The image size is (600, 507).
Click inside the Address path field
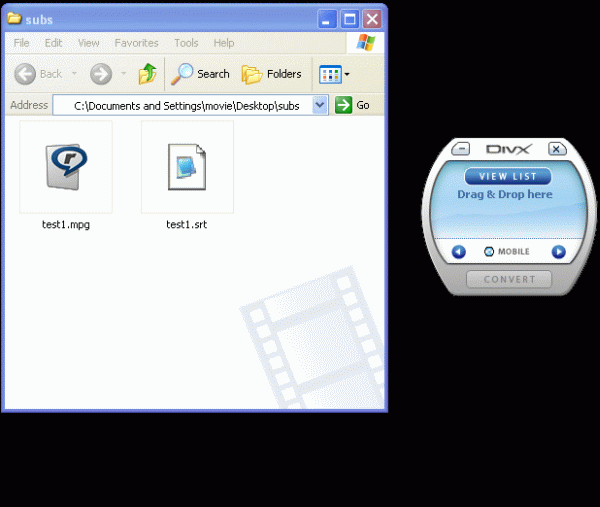[x=183, y=105]
